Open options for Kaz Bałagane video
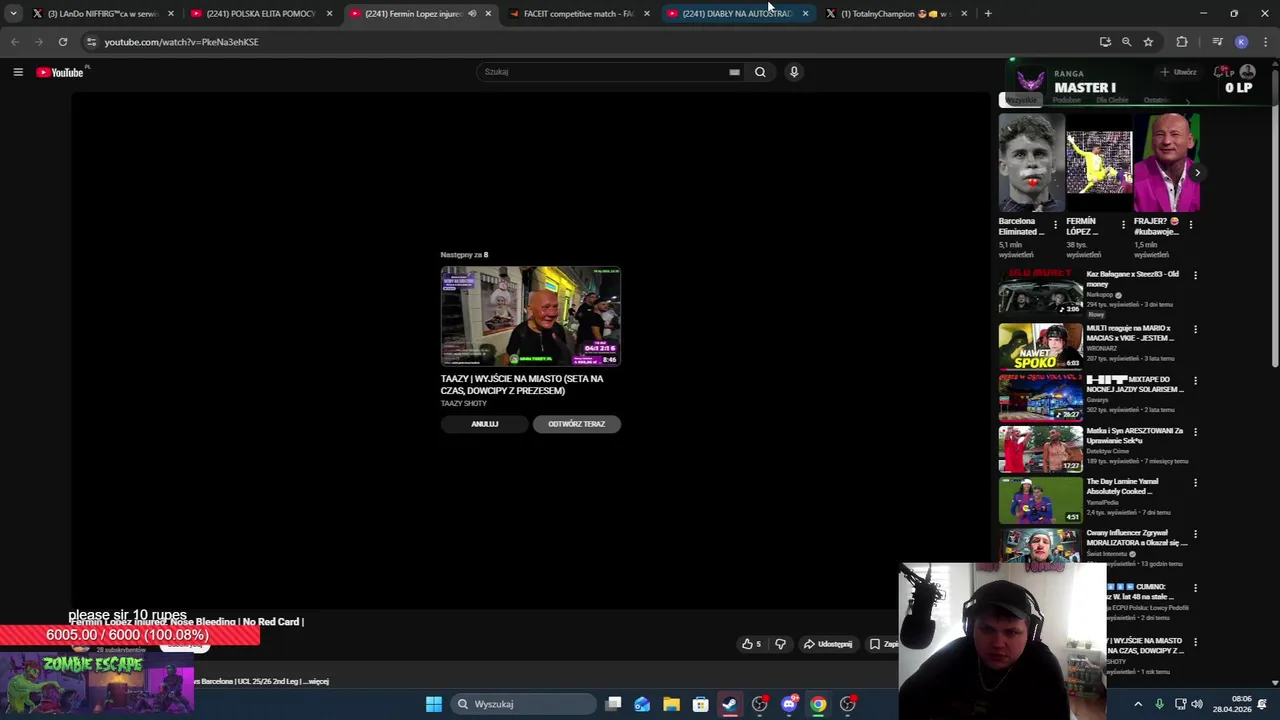Image resolution: width=1280 pixels, height=720 pixels. click(1195, 275)
